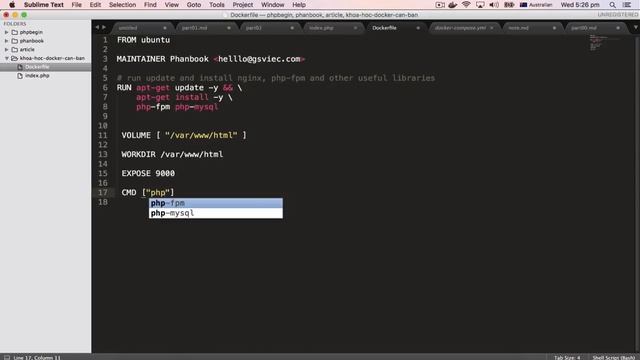Screen dimensions: 640x360
Task: Collapse the khoa-hoc-docker-can-ban folder
Action: tap(7, 58)
